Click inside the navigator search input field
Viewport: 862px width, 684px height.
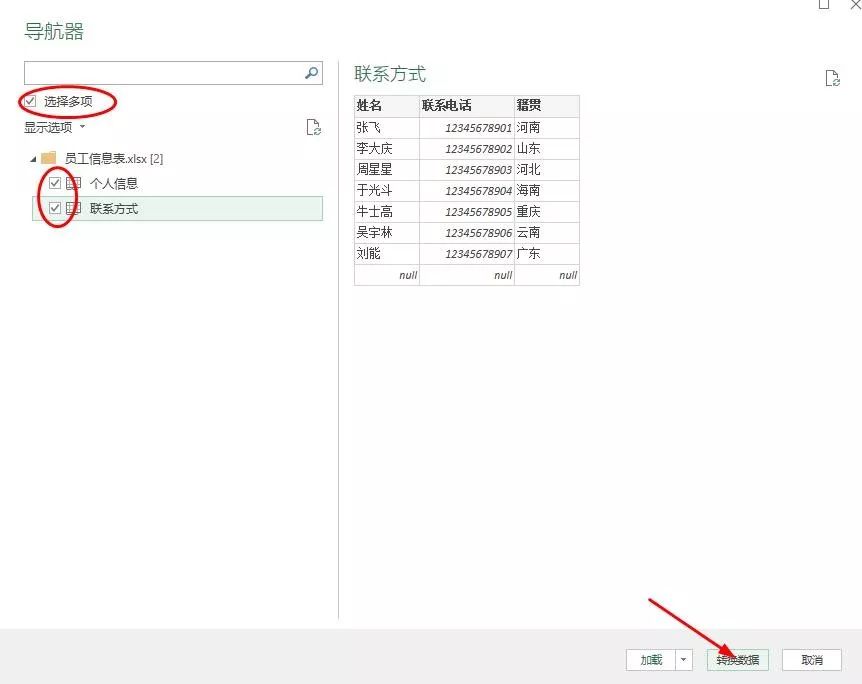160,72
